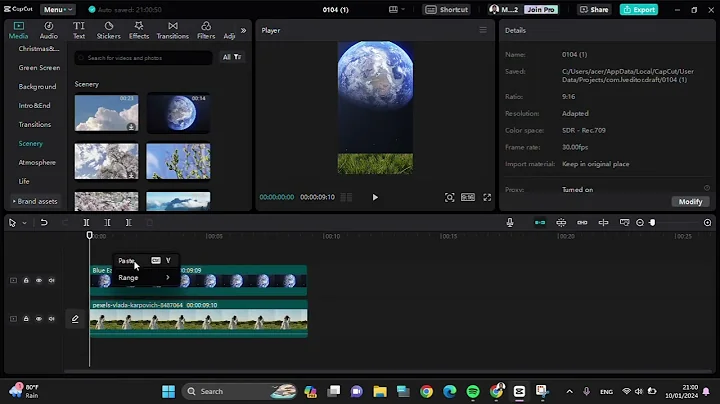Viewport: 720px width, 404px height.
Task: Enter fullscreen player mode
Action: pos(487,197)
